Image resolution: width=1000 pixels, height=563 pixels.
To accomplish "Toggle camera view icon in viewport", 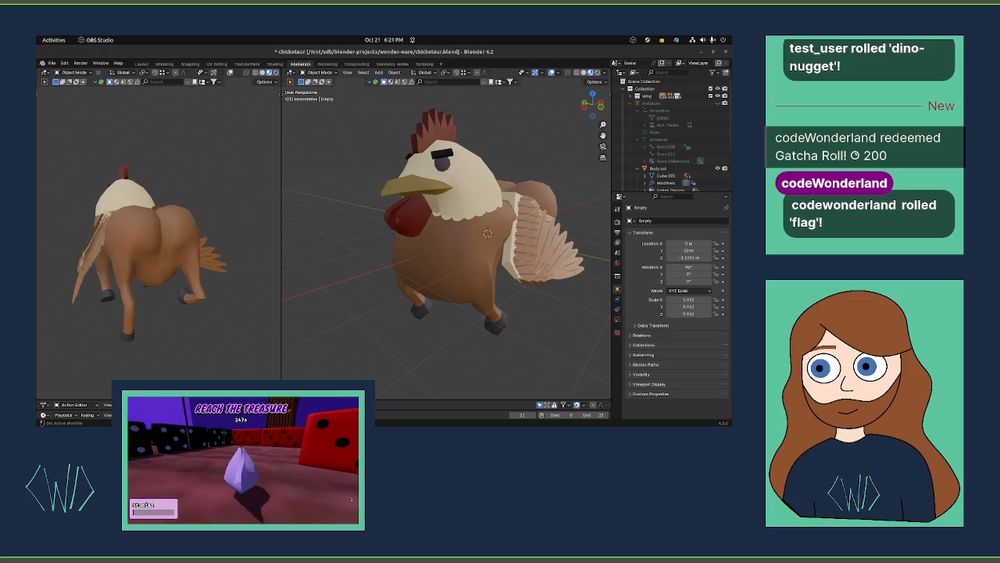I will pos(603,146).
